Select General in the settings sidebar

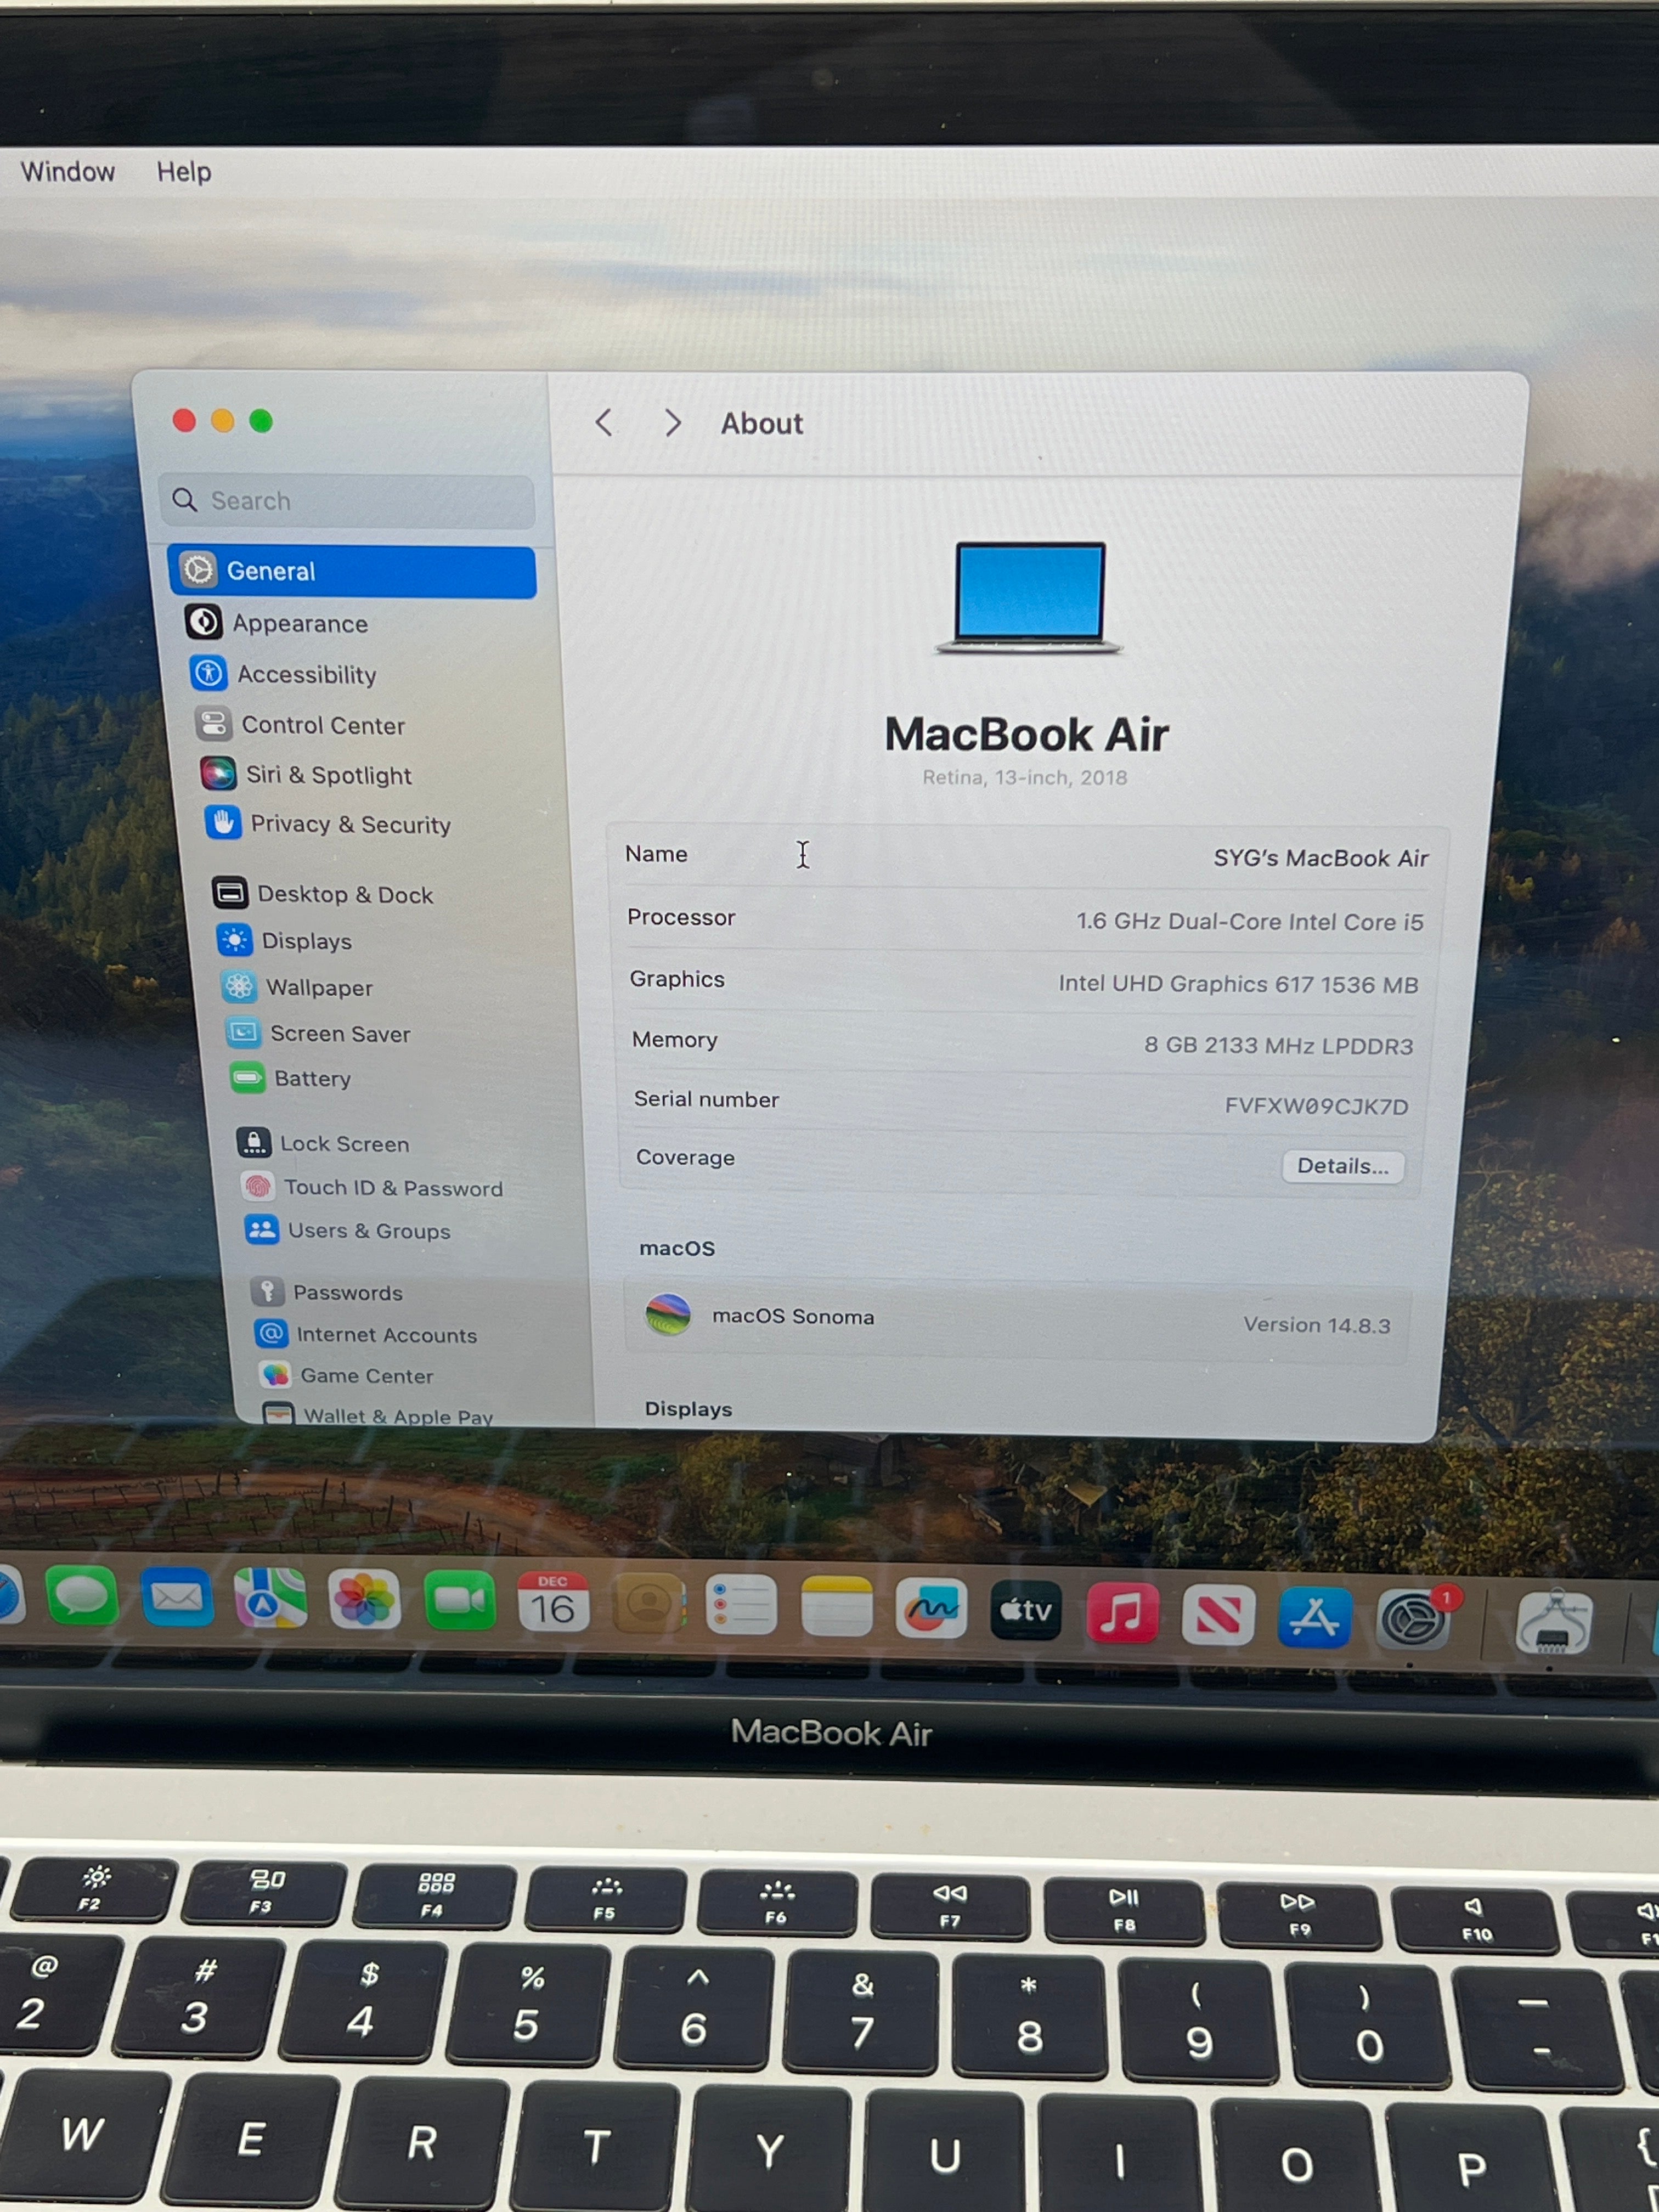351,571
